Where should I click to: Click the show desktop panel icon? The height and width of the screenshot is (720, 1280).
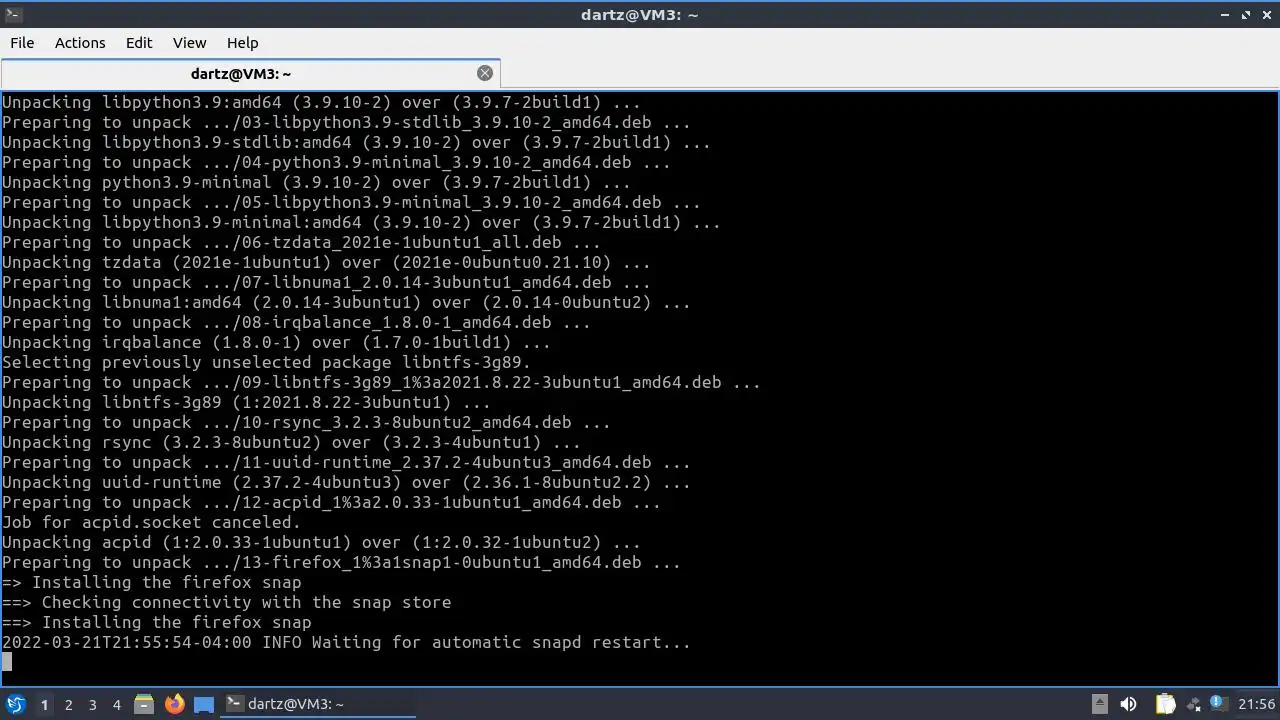204,704
